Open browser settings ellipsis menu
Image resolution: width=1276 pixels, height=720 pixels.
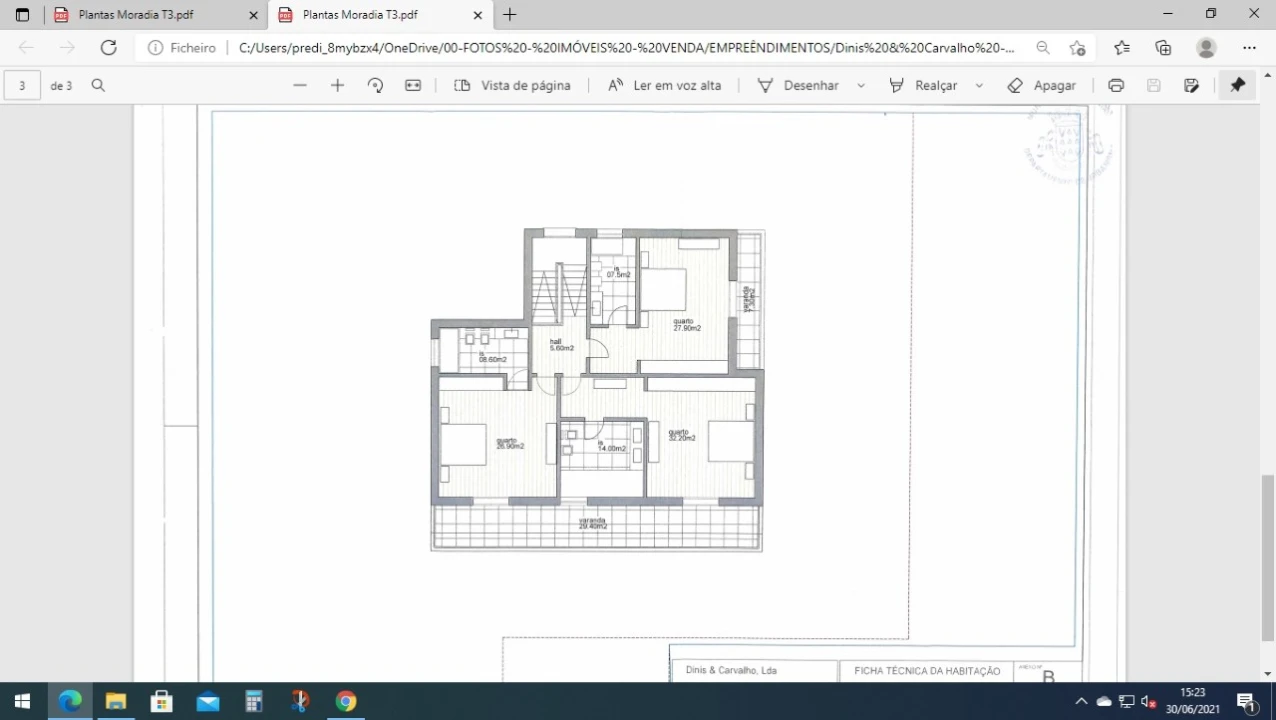pos(1249,47)
